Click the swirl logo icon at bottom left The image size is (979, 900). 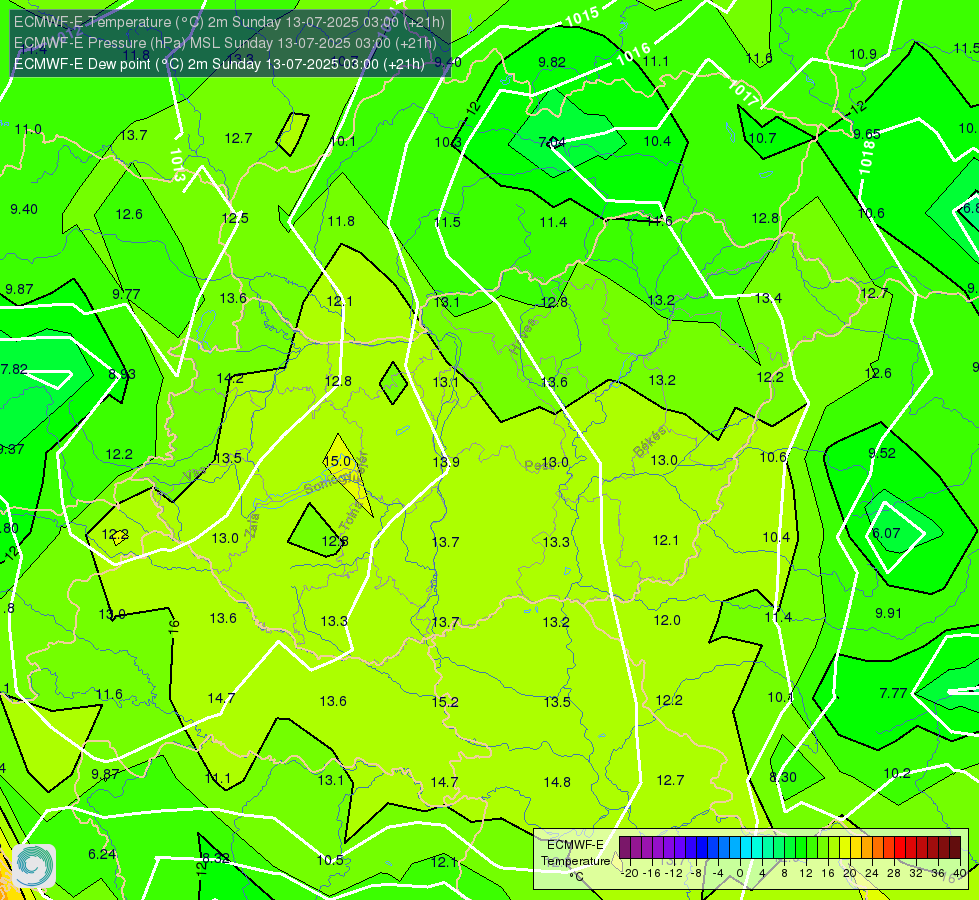tap(34, 866)
